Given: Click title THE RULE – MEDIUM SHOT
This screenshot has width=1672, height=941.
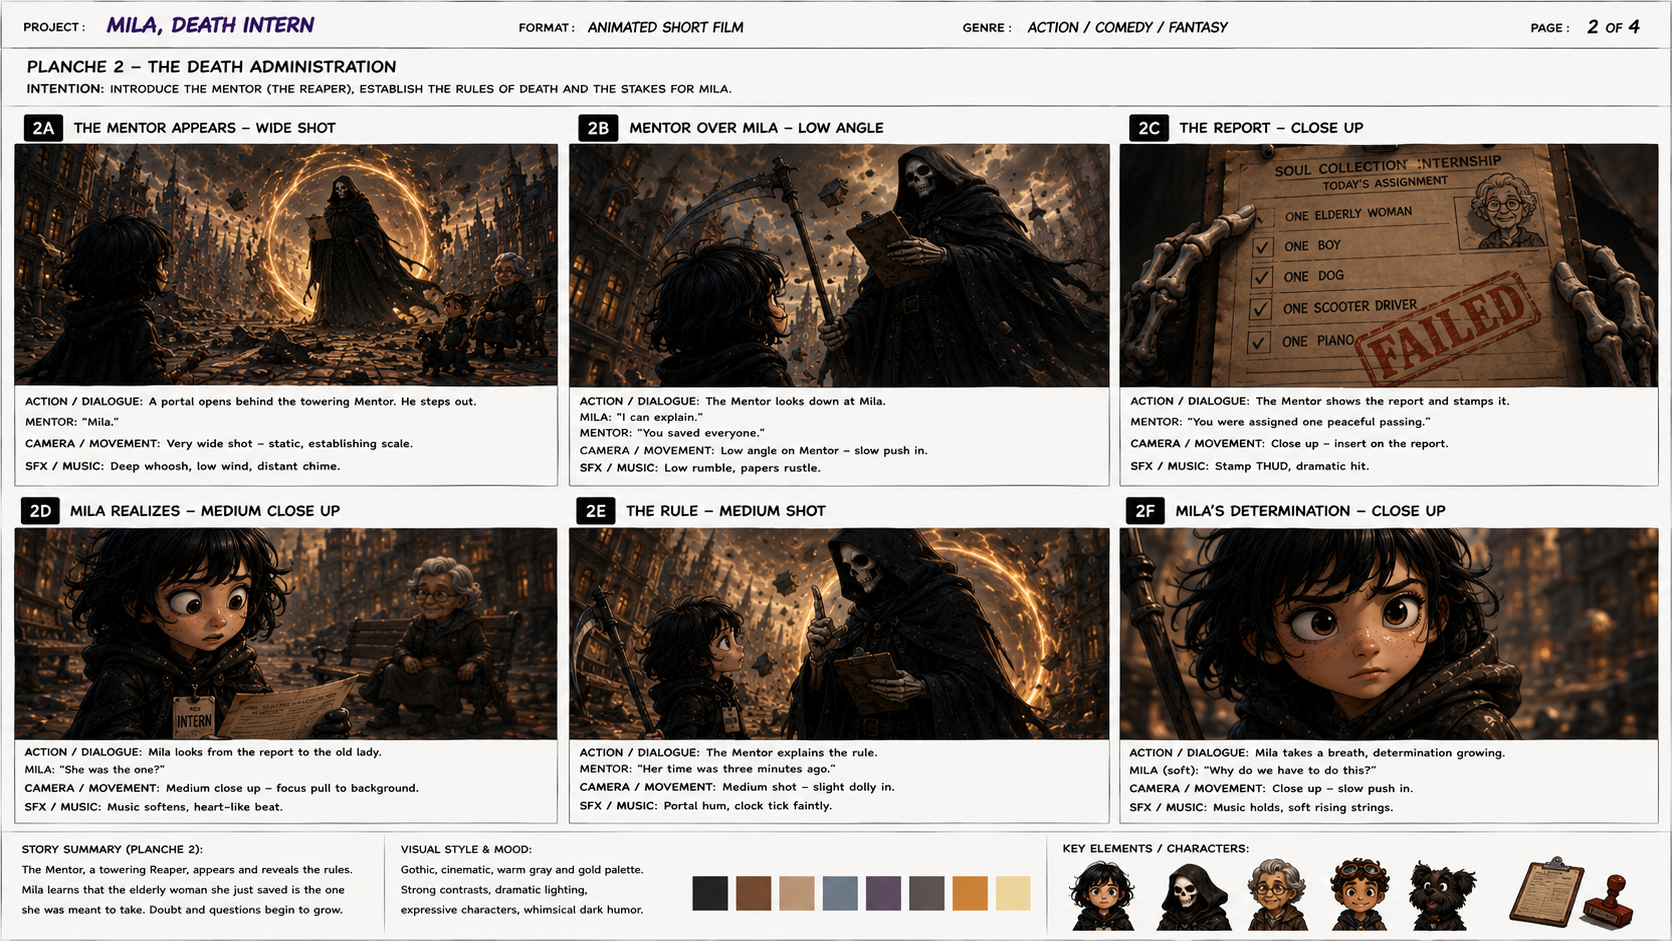Looking at the screenshot, I should coord(726,511).
